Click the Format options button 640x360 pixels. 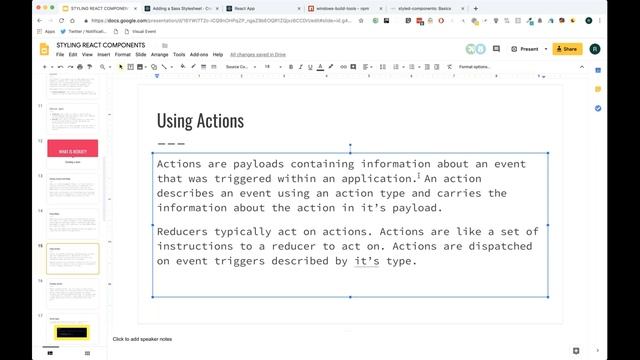point(474,67)
